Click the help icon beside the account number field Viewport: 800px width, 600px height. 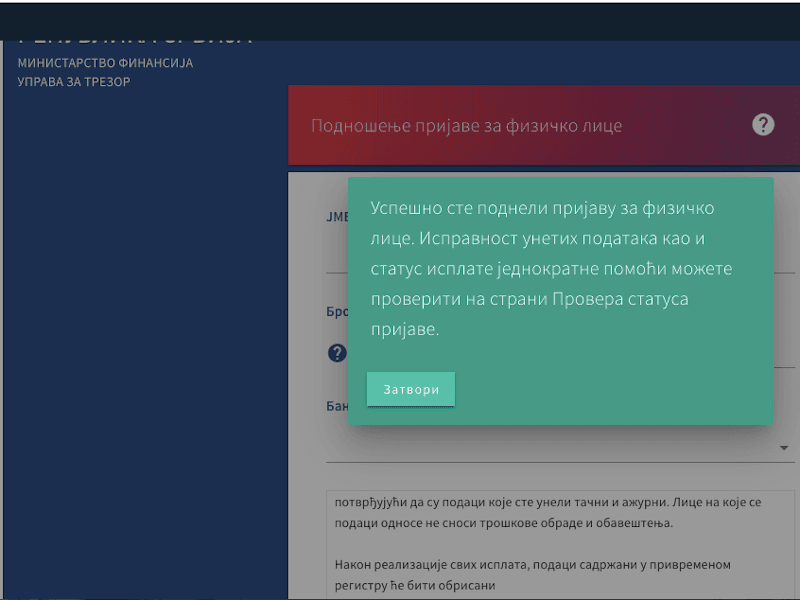(337, 353)
